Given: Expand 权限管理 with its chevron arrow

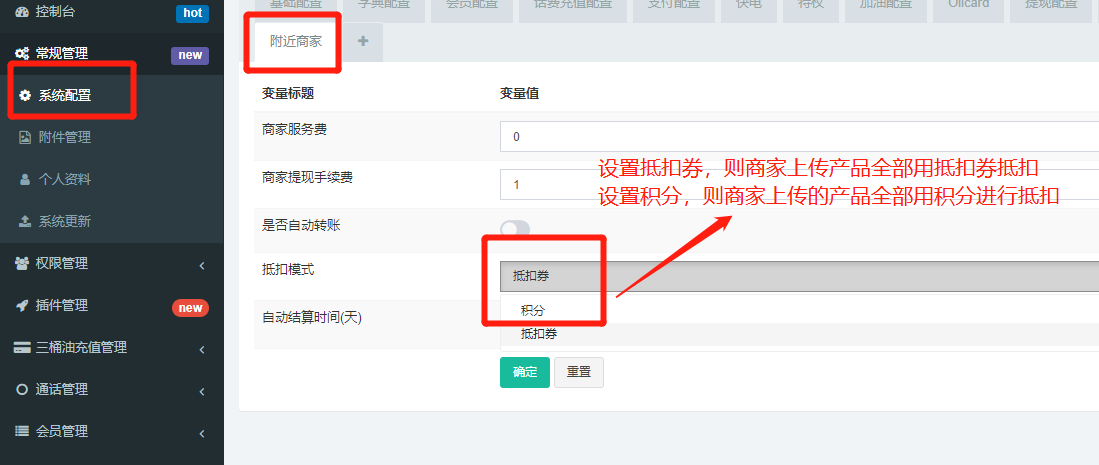Looking at the screenshot, I should point(202,265).
